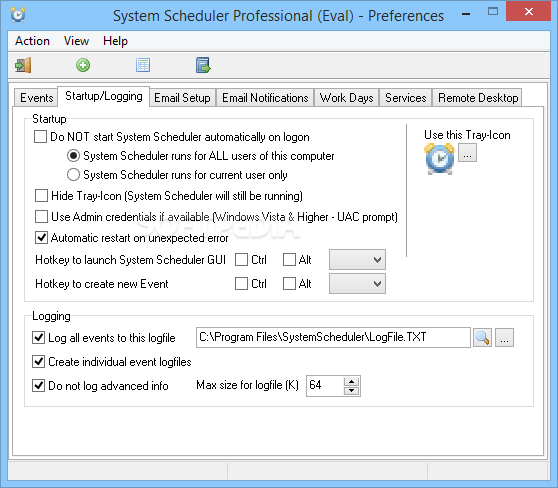Screen dimensions: 558x488
Task: Open key dropdown for launch GUI hotkey
Action: pyautogui.click(x=357, y=259)
